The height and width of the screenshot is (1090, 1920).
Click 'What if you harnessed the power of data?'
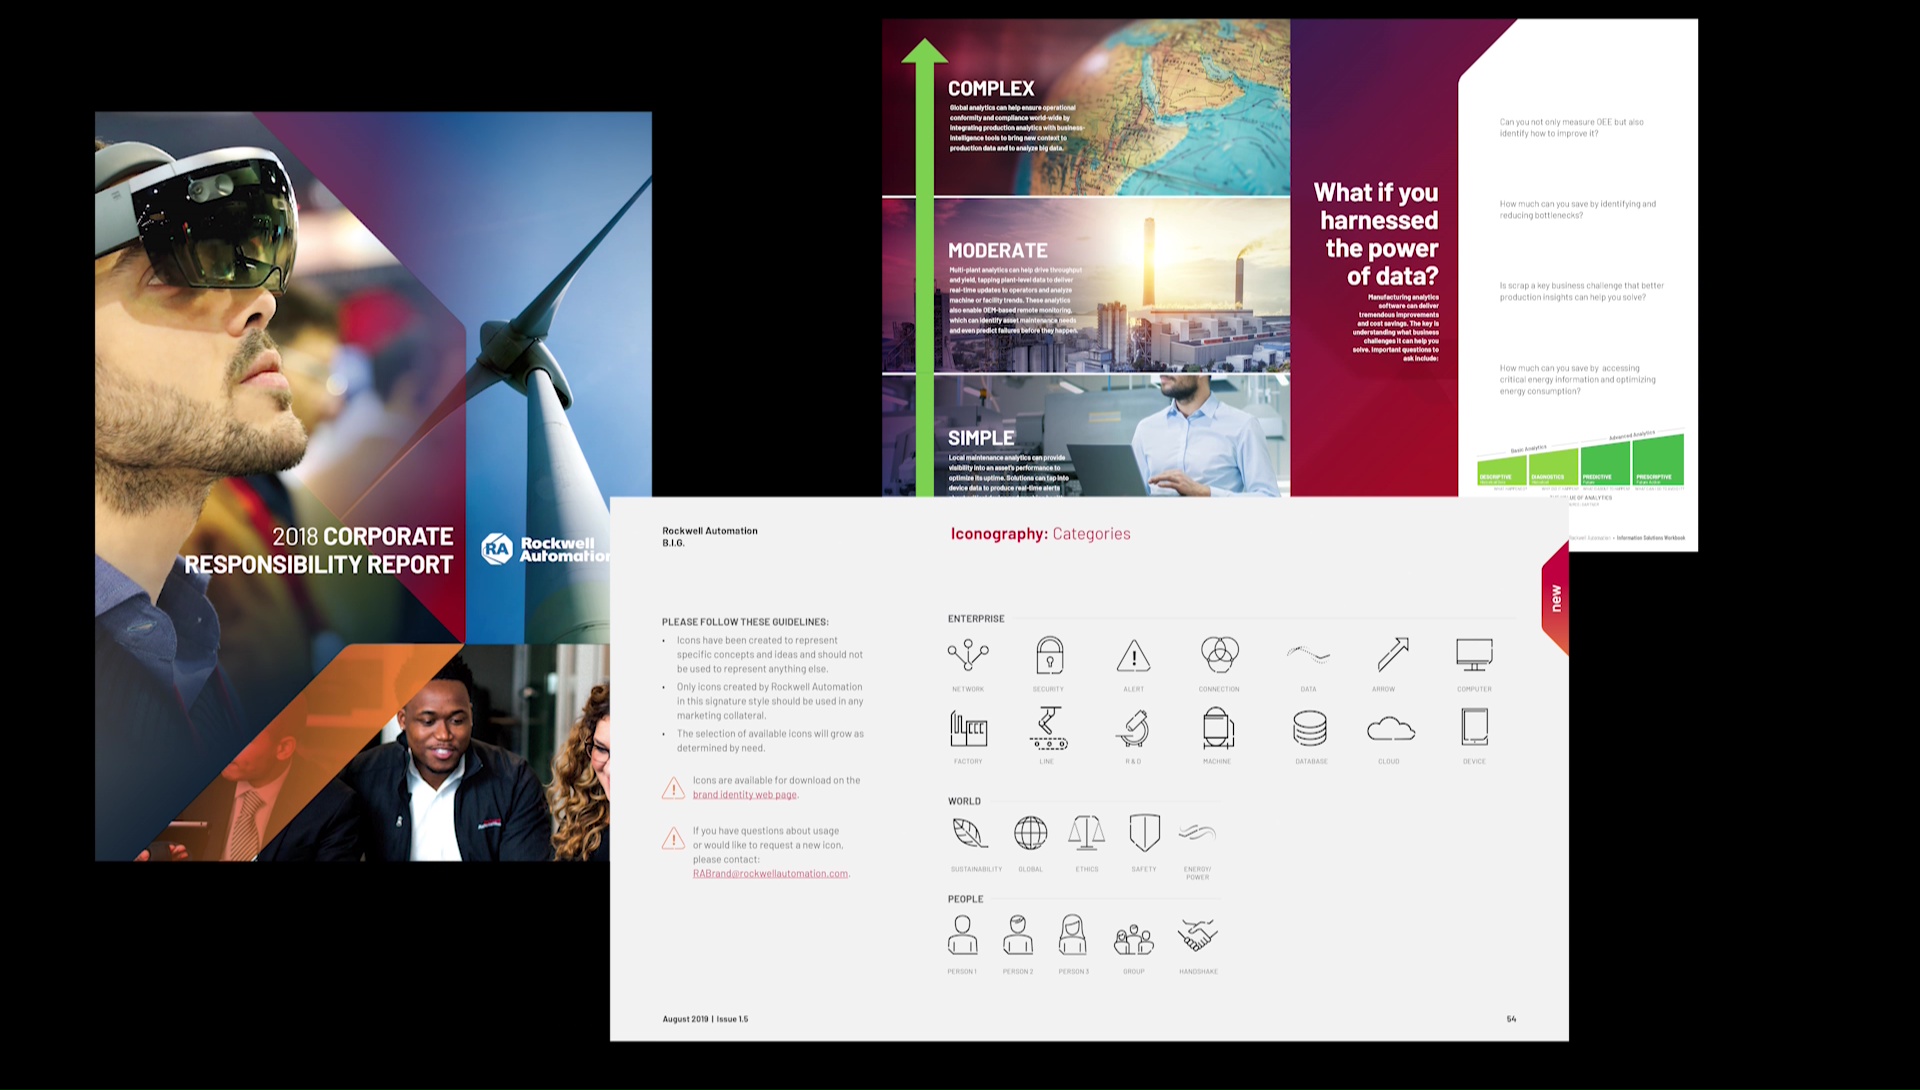point(1377,234)
